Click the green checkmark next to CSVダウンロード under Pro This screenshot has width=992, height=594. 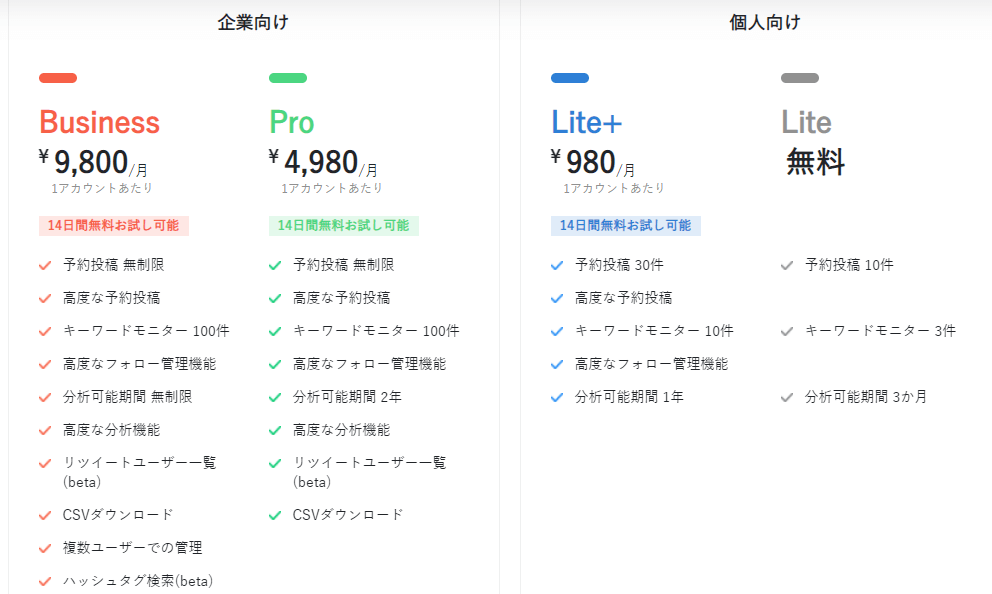pos(275,516)
